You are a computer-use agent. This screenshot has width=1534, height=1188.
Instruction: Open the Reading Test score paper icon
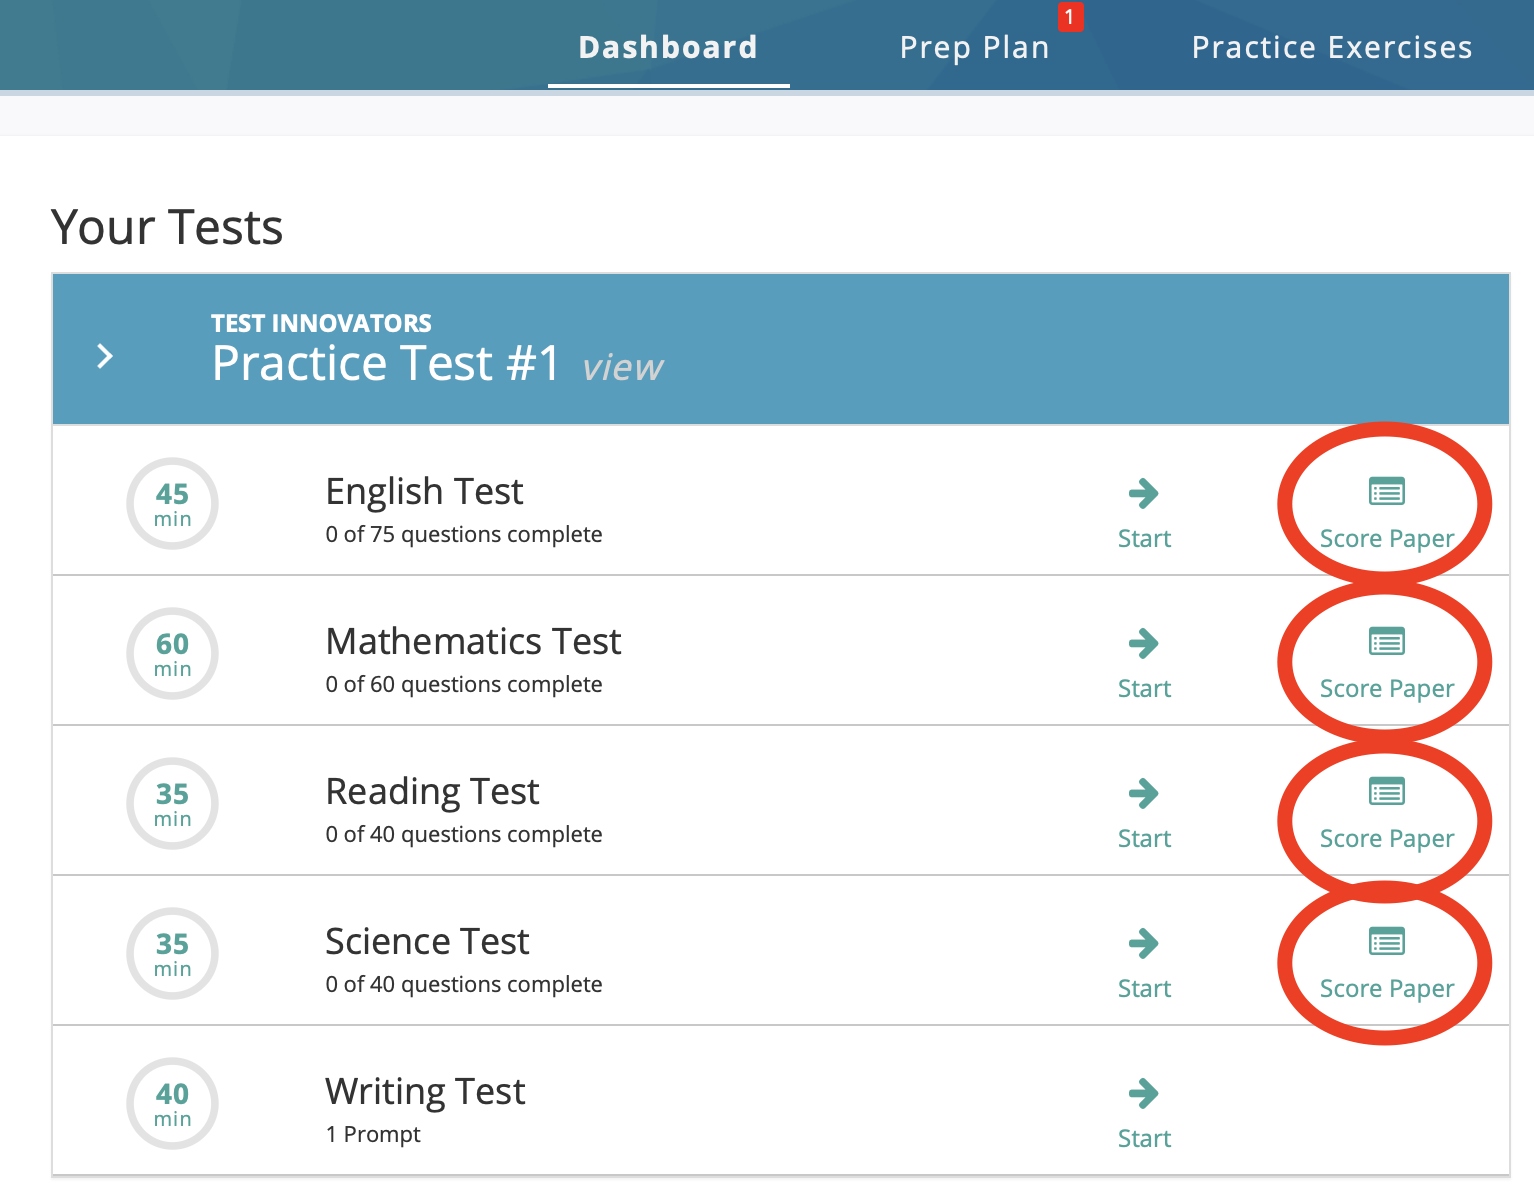click(x=1386, y=791)
